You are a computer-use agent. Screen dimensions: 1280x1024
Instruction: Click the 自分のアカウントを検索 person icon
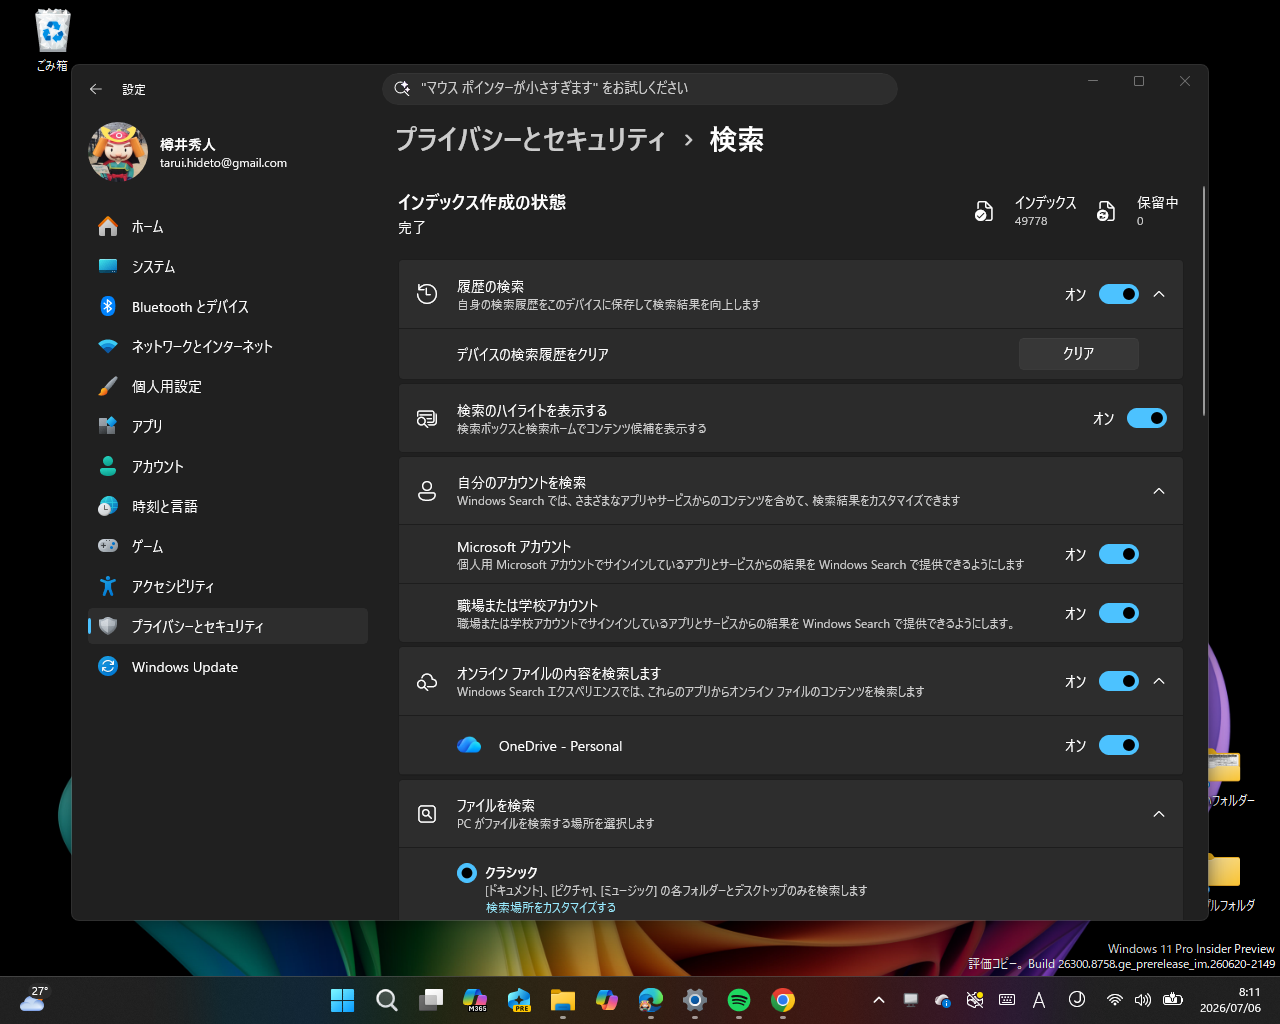coord(427,491)
